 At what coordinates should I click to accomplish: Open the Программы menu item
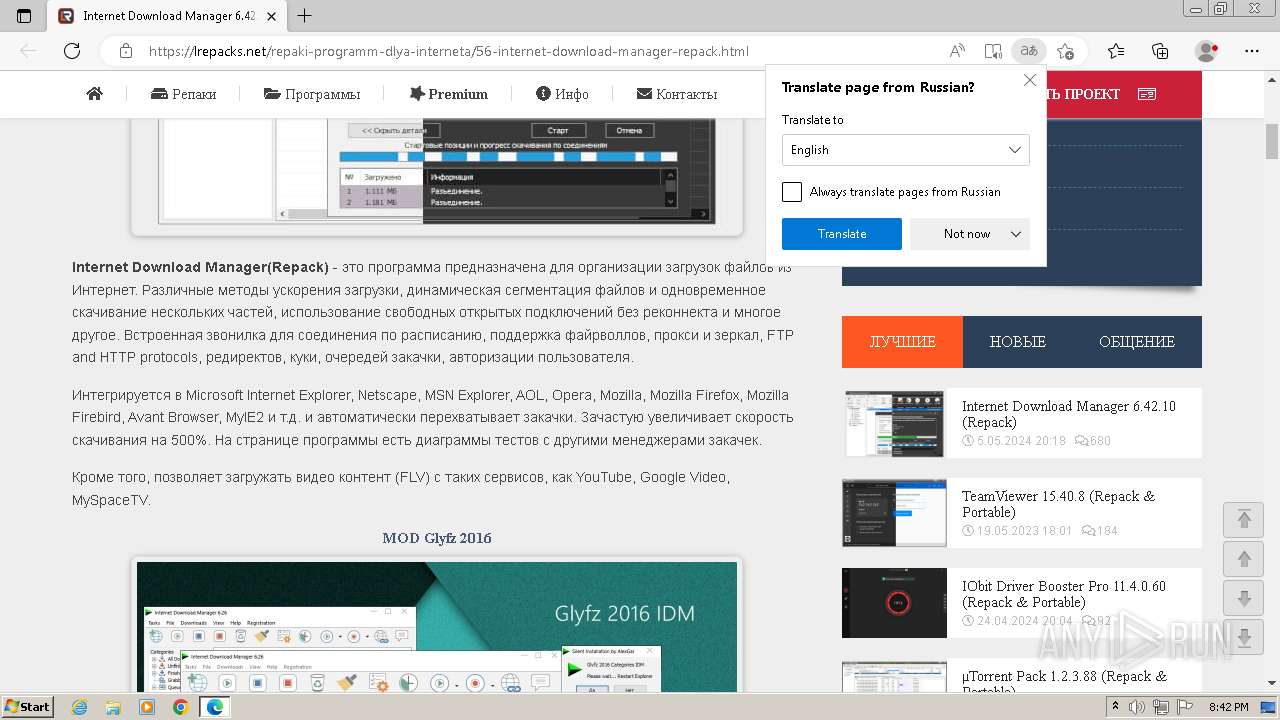point(312,94)
